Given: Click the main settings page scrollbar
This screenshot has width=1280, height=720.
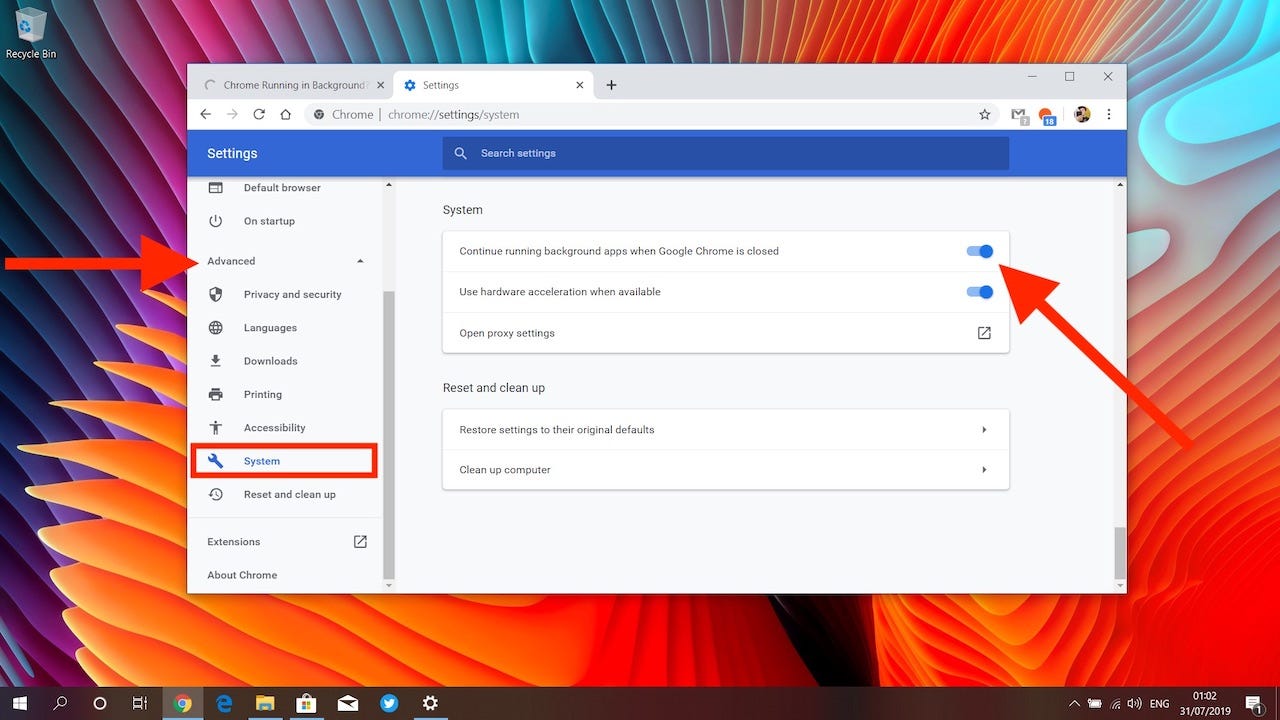Looking at the screenshot, I should (x=1120, y=553).
